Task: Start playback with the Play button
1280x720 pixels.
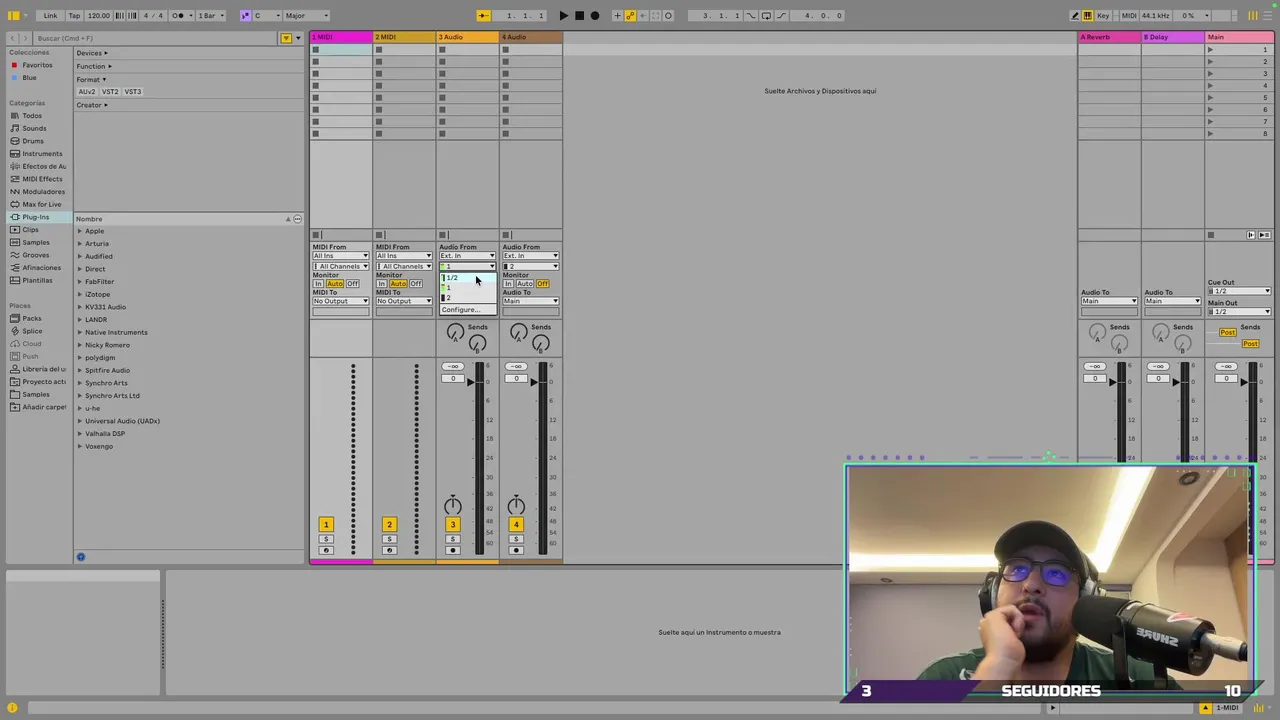Action: (x=563, y=15)
